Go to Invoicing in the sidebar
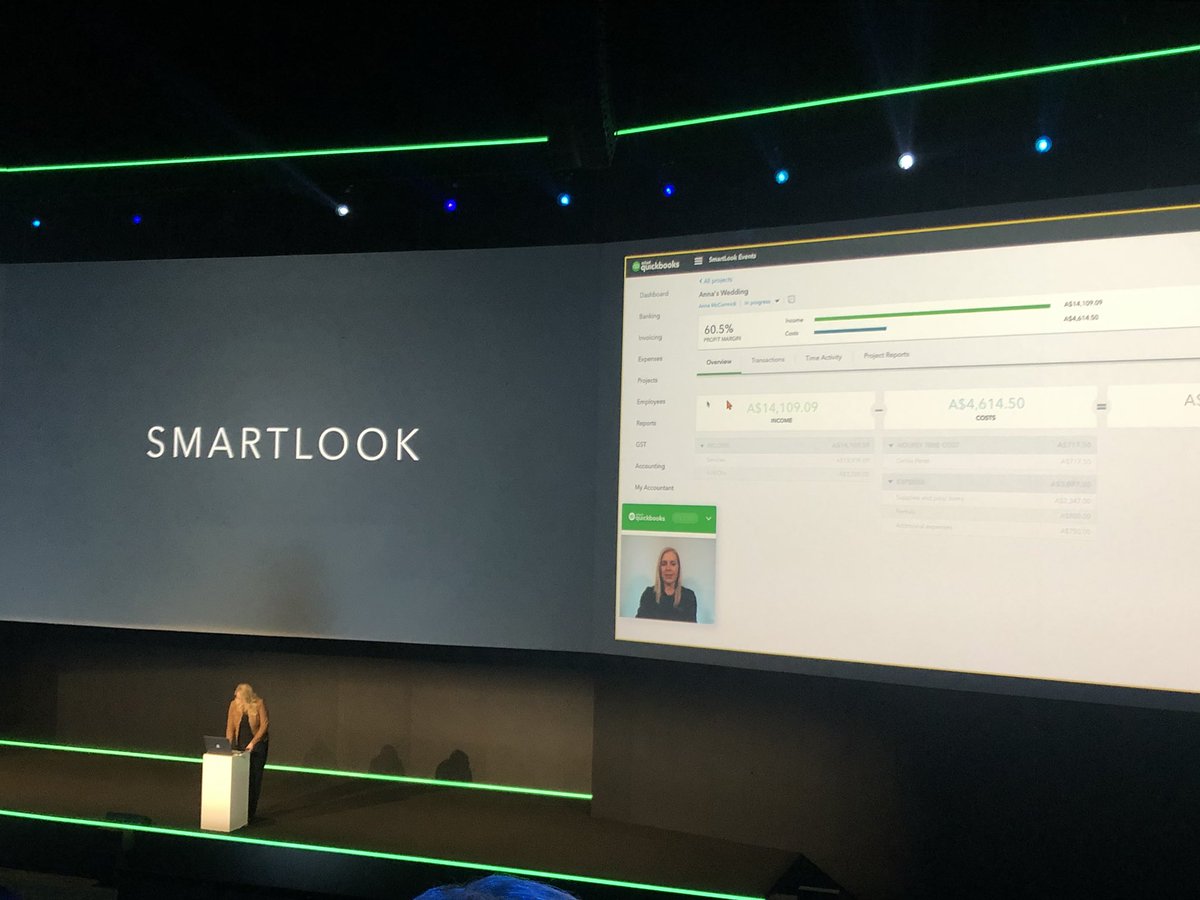 (650, 337)
